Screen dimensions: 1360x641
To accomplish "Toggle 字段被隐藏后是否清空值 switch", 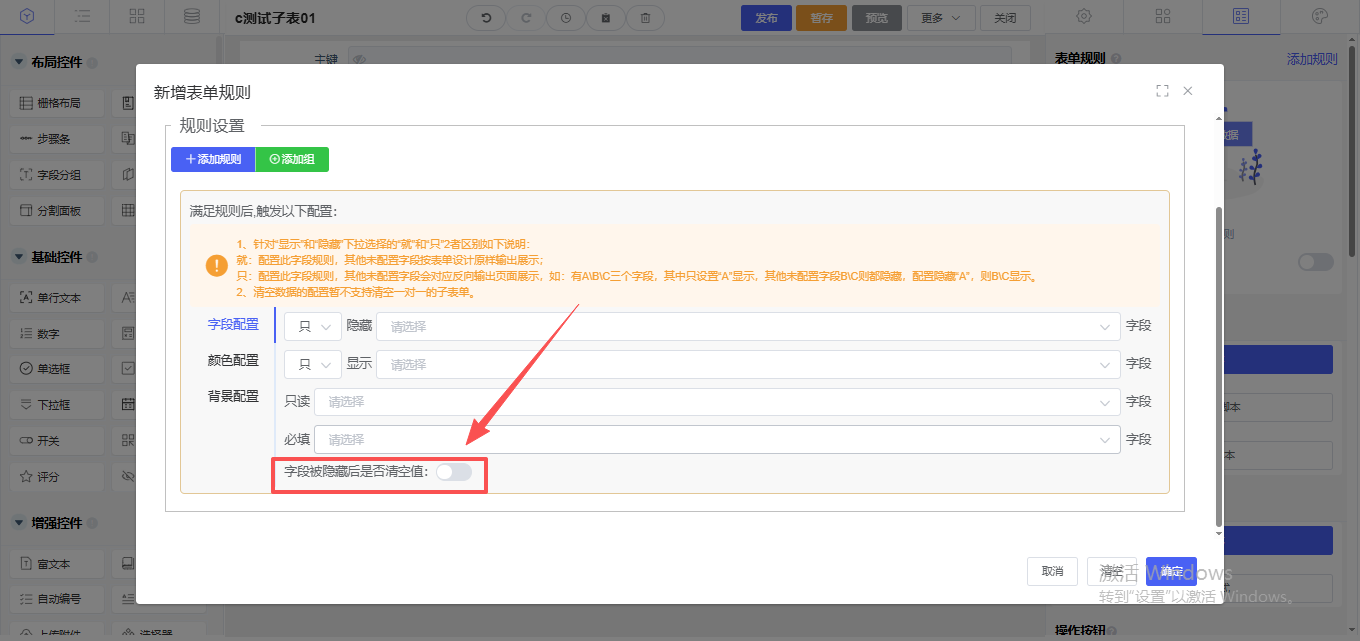I will (x=453, y=472).
